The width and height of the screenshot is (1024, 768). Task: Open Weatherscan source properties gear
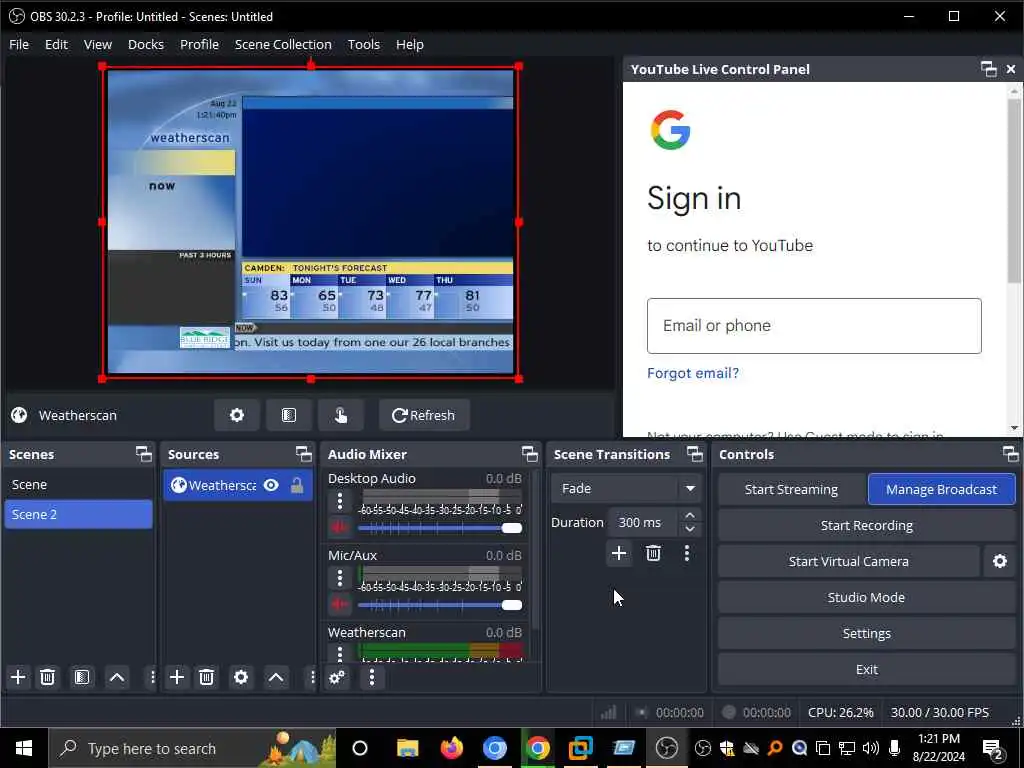pos(236,415)
